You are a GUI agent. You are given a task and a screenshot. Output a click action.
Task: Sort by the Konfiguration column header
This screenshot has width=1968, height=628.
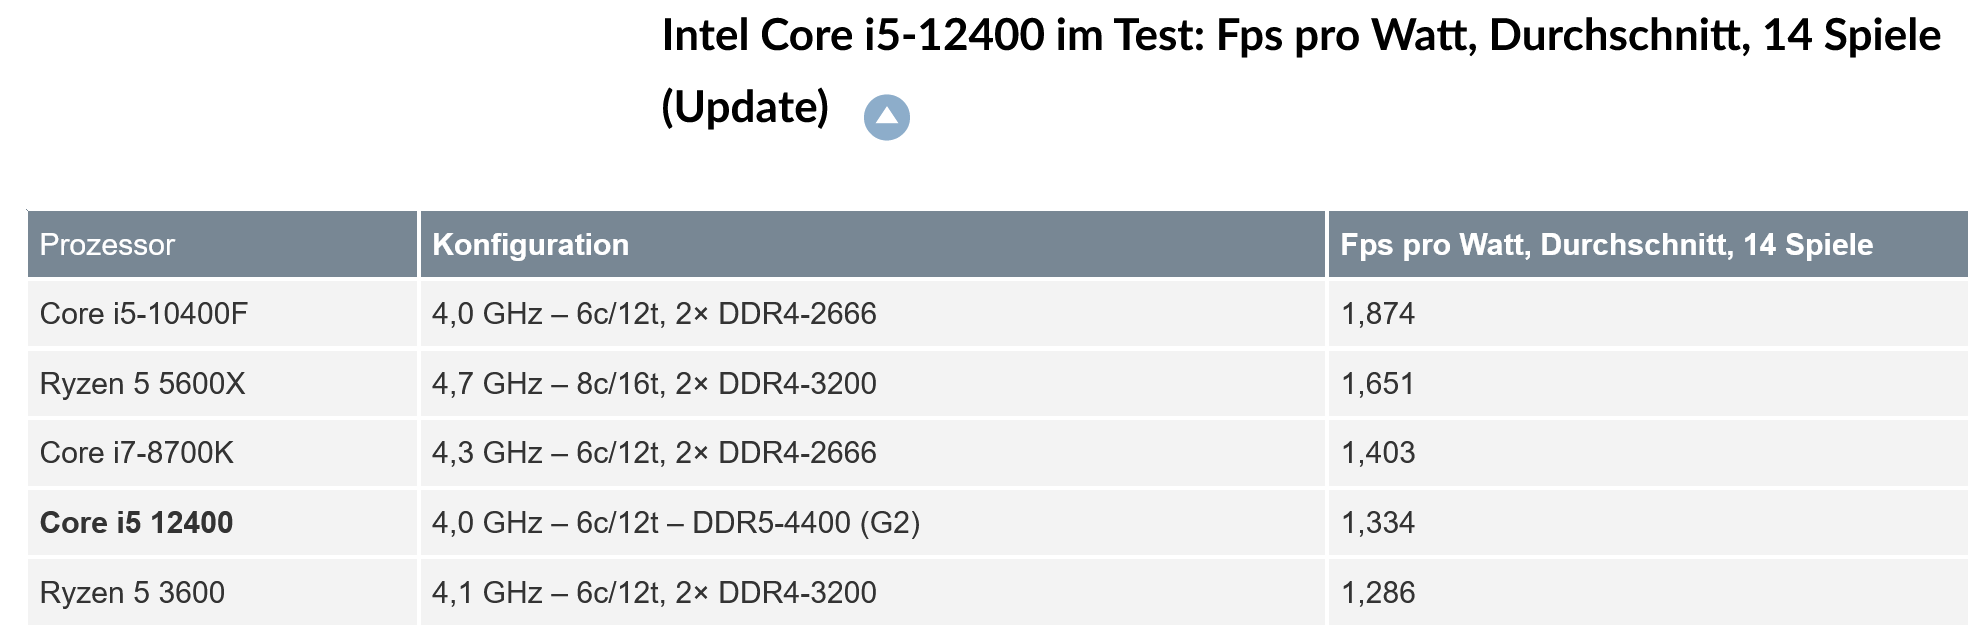click(873, 244)
